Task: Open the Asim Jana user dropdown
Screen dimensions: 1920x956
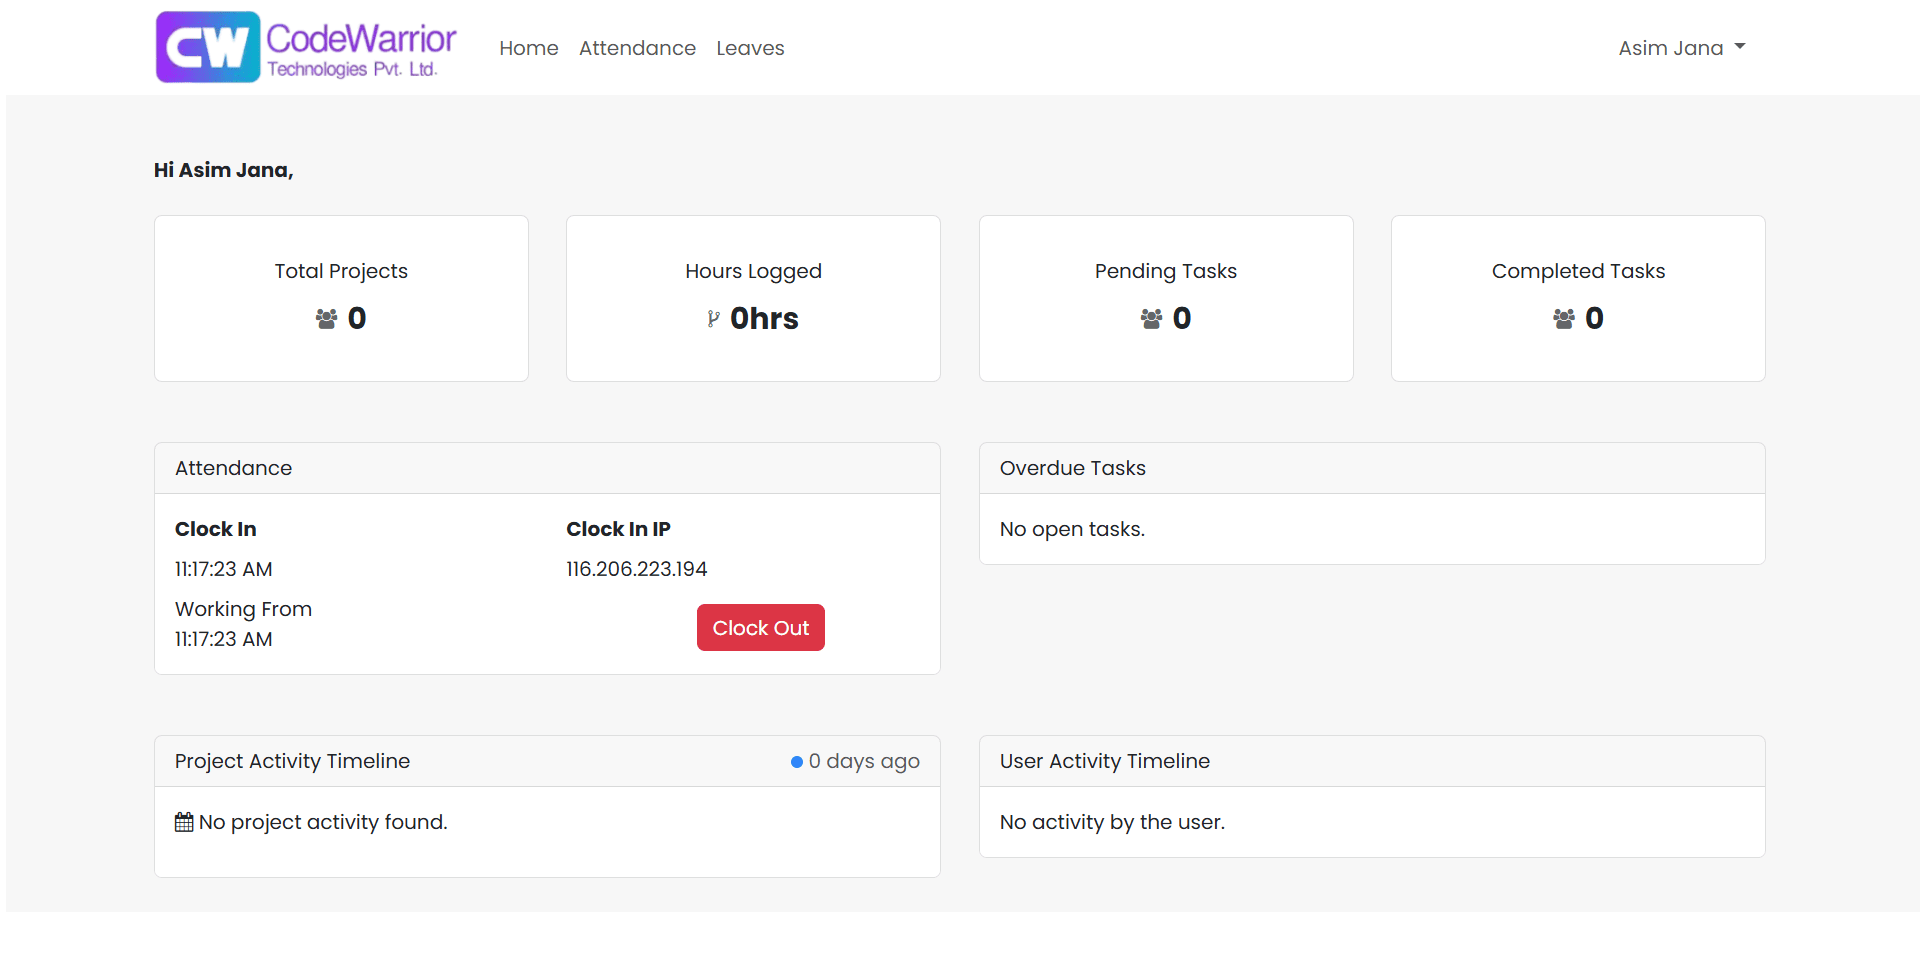Action: 1682,48
